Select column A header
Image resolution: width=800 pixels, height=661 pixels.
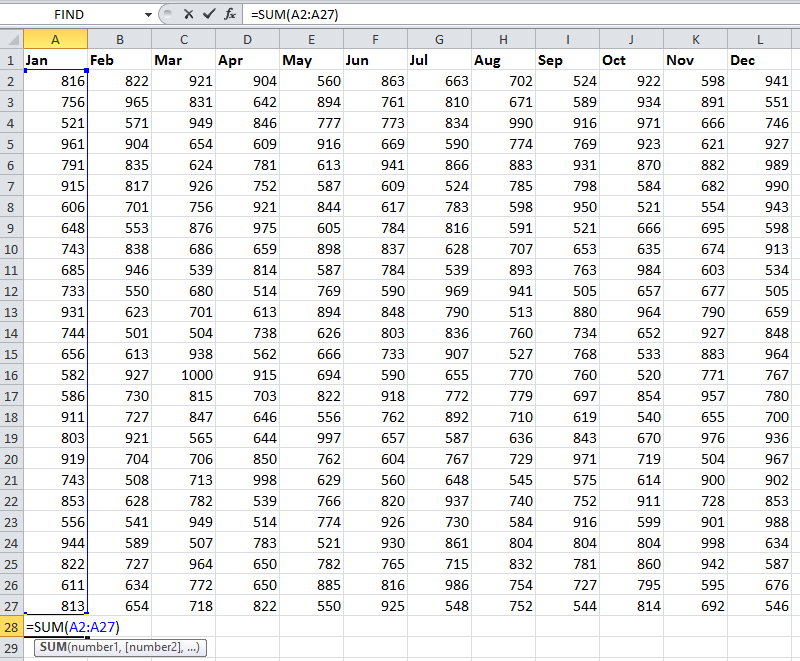pyautogui.click(x=56, y=40)
